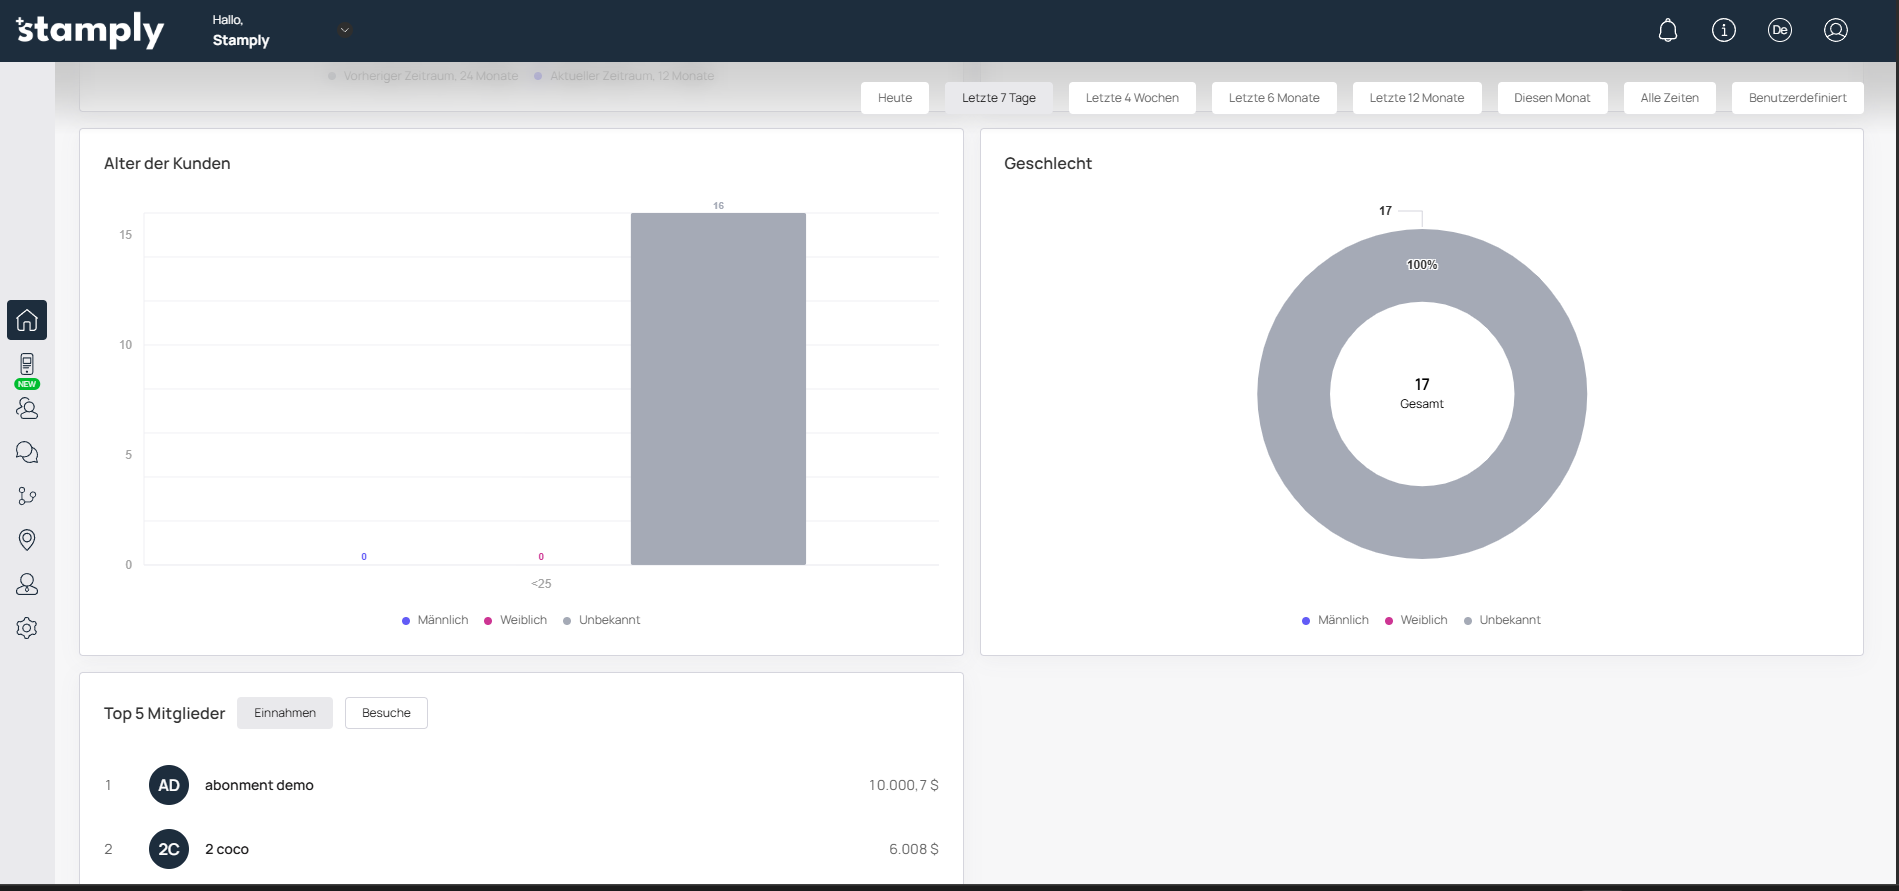Open Benutzerdefiniert custom date range
Image resolution: width=1899 pixels, height=891 pixels.
(x=1797, y=98)
